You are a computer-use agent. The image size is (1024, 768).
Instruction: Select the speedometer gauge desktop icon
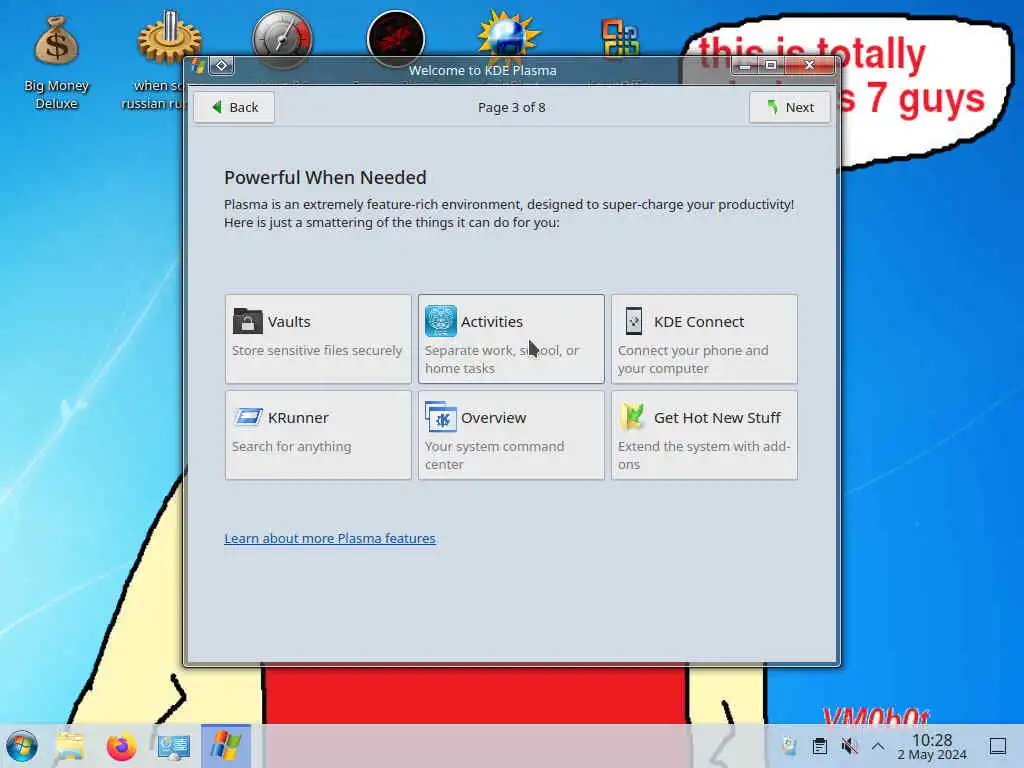coord(282,39)
